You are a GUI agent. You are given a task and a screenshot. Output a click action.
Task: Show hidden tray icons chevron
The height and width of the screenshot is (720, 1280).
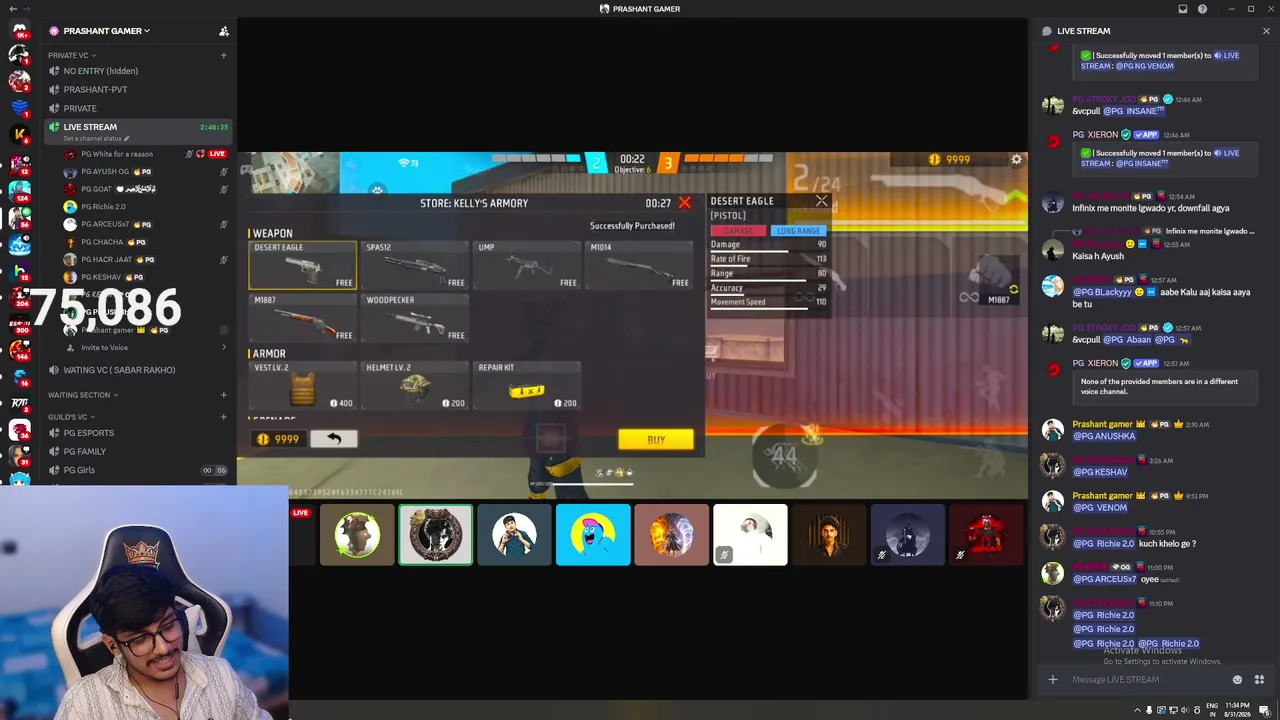click(x=1137, y=710)
